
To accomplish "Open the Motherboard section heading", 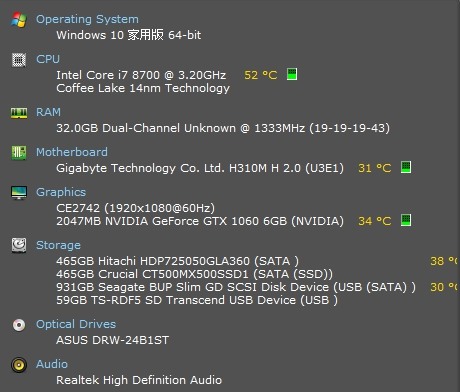I will 72,152.
